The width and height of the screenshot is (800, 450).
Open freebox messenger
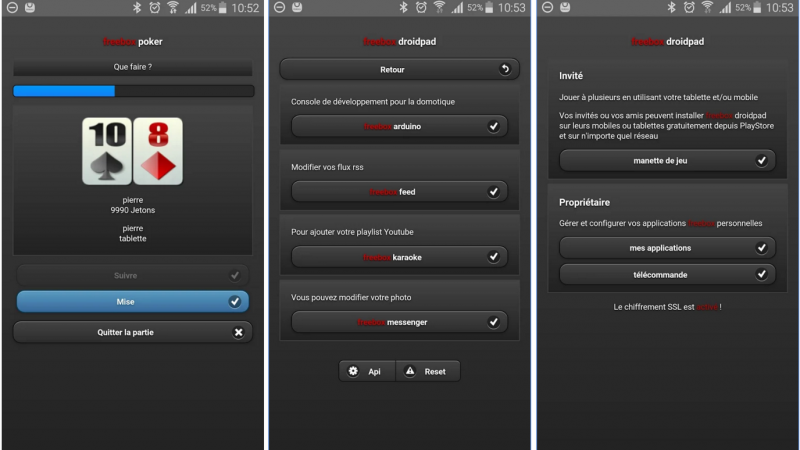coord(399,322)
